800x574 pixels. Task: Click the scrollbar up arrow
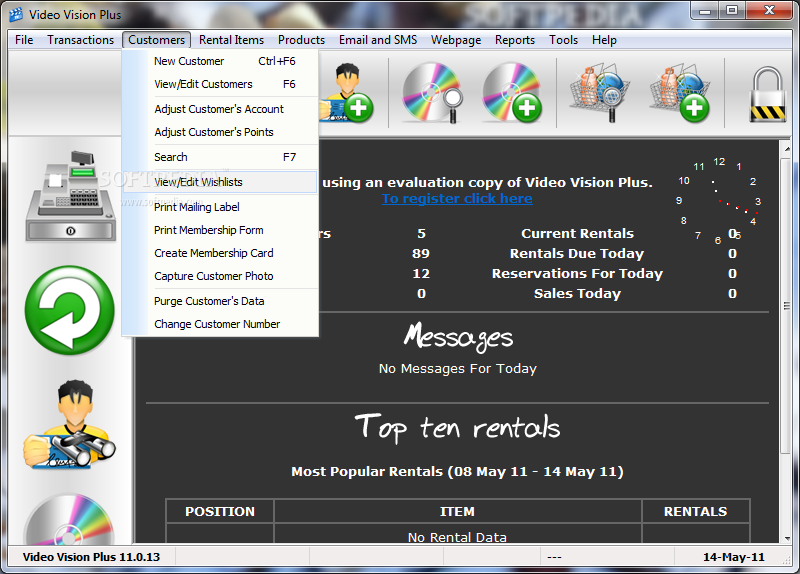pyautogui.click(x=786, y=148)
